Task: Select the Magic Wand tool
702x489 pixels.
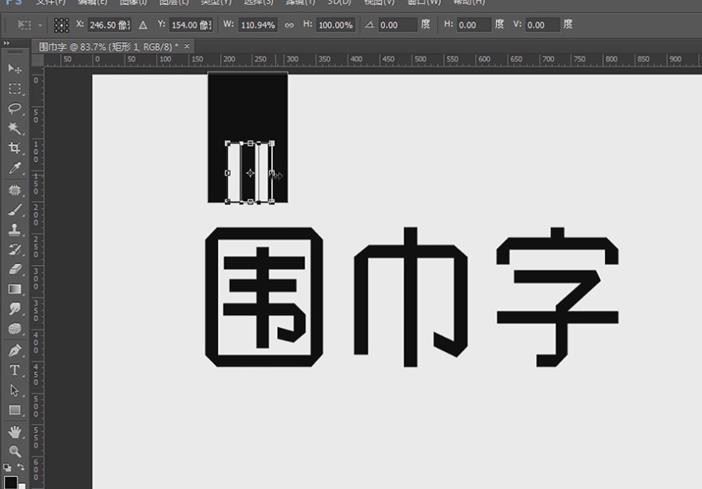Action: pos(14,128)
